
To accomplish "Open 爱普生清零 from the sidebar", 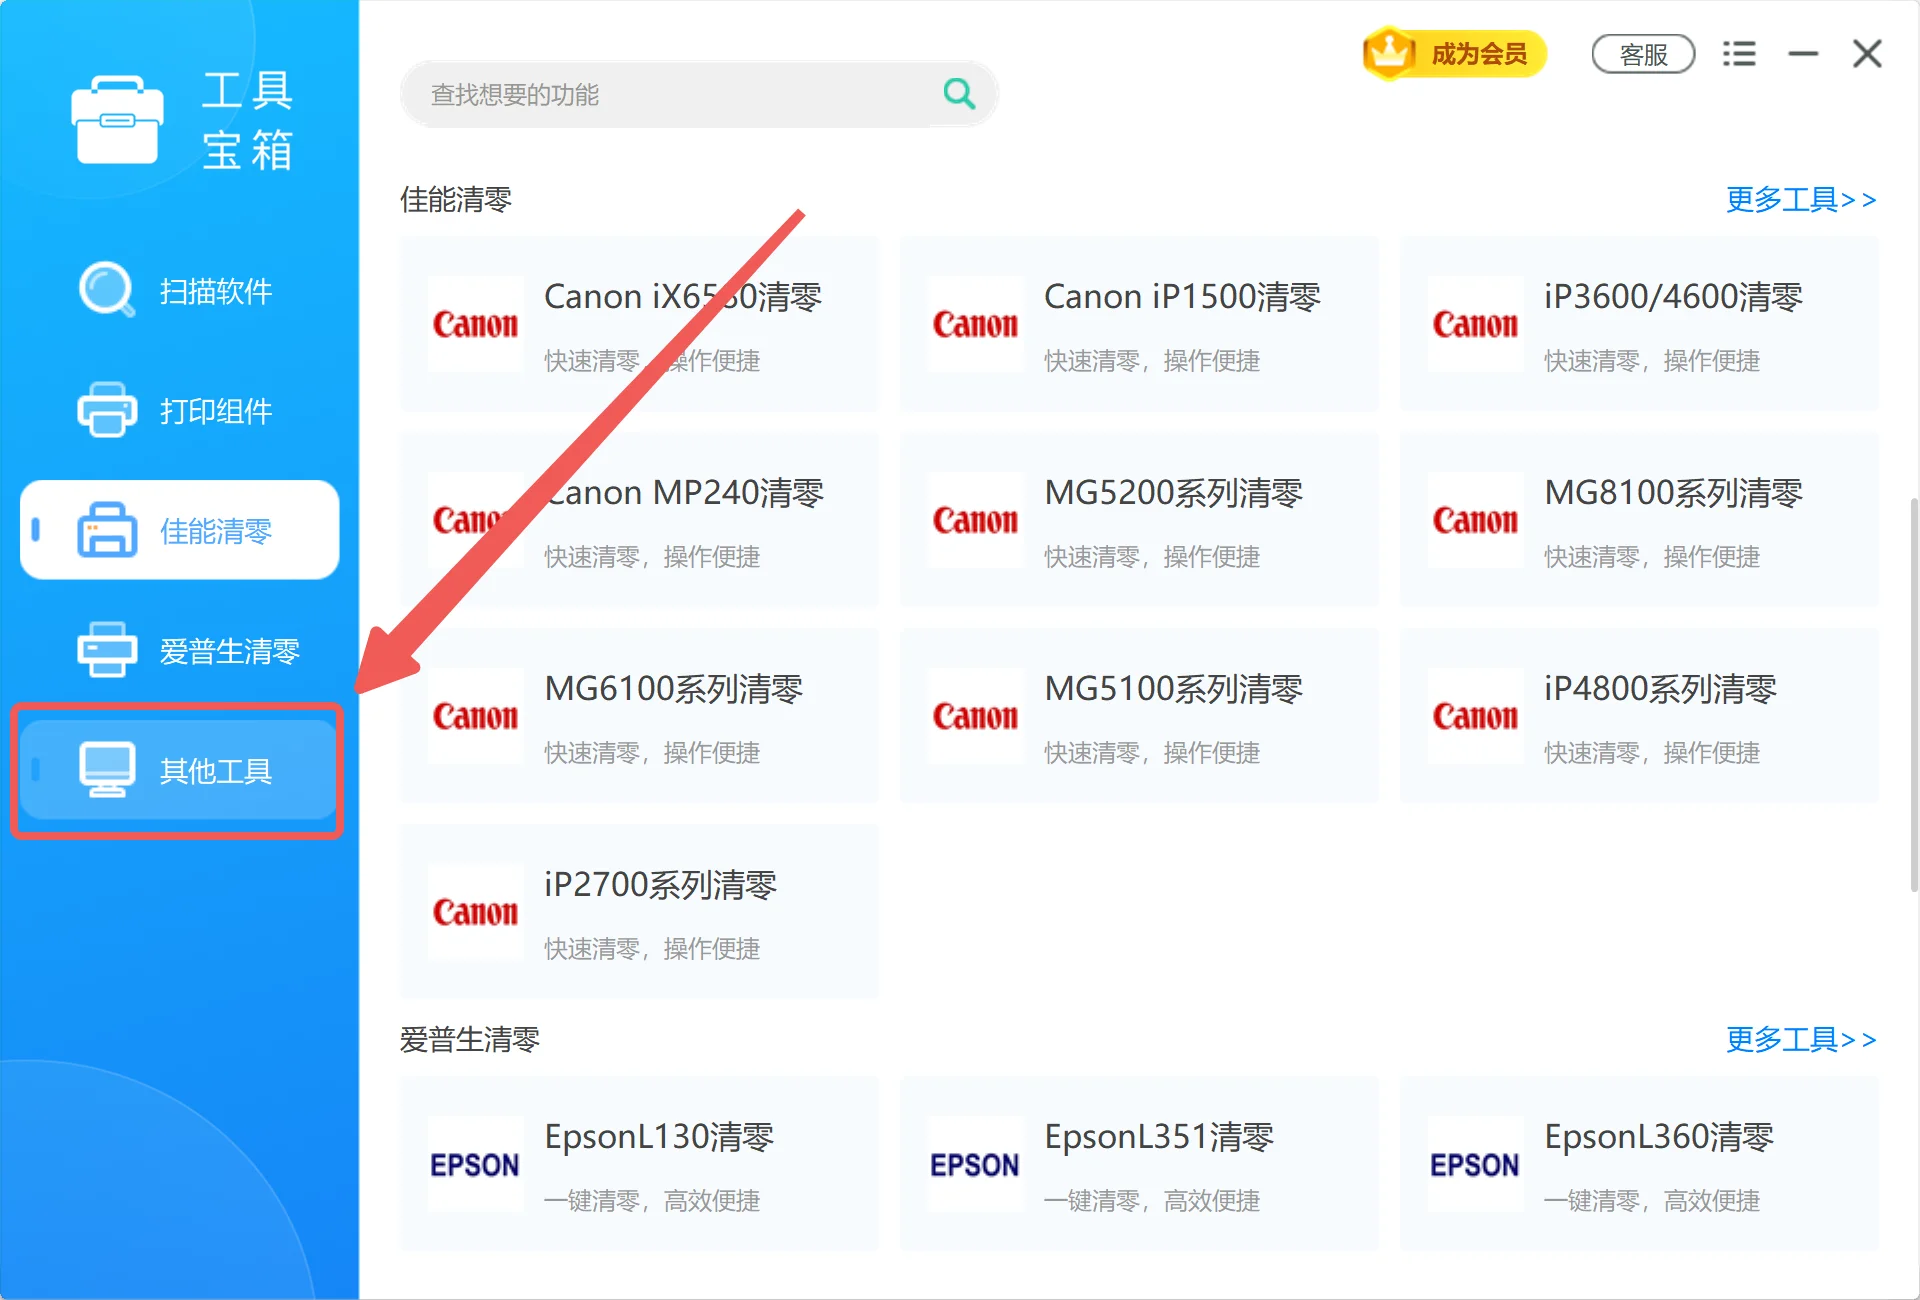I will coord(107,650).
